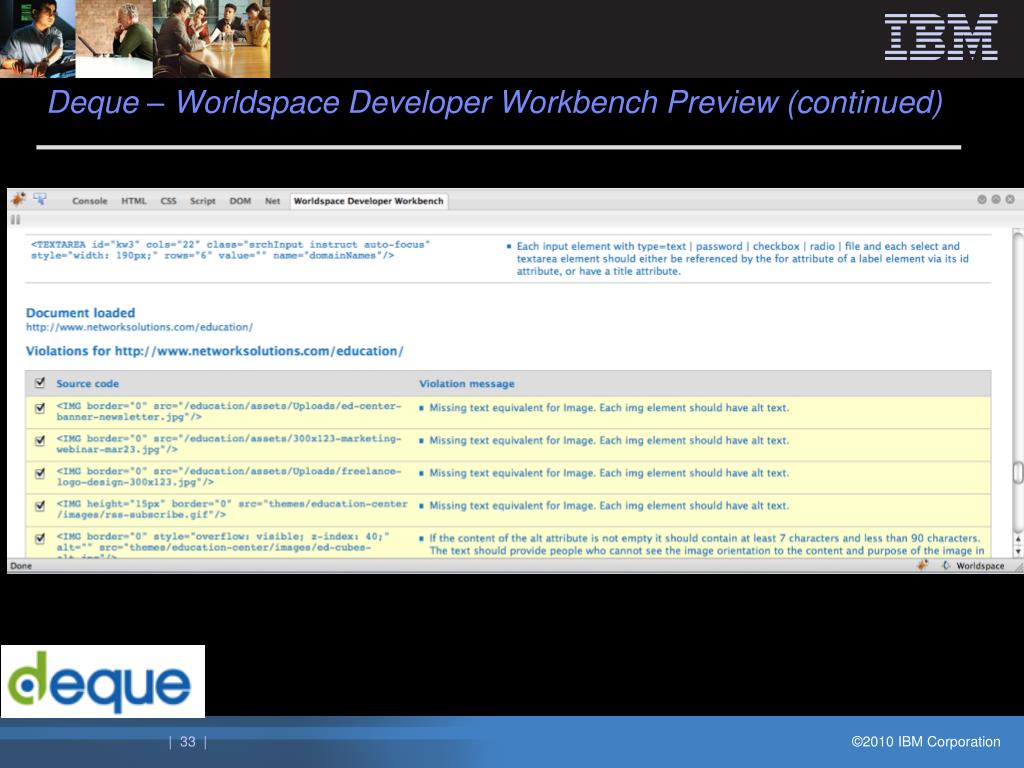Screen dimensions: 1024x768
Task: Click the Firebug bug icon in the toolbar
Action: pos(18,199)
